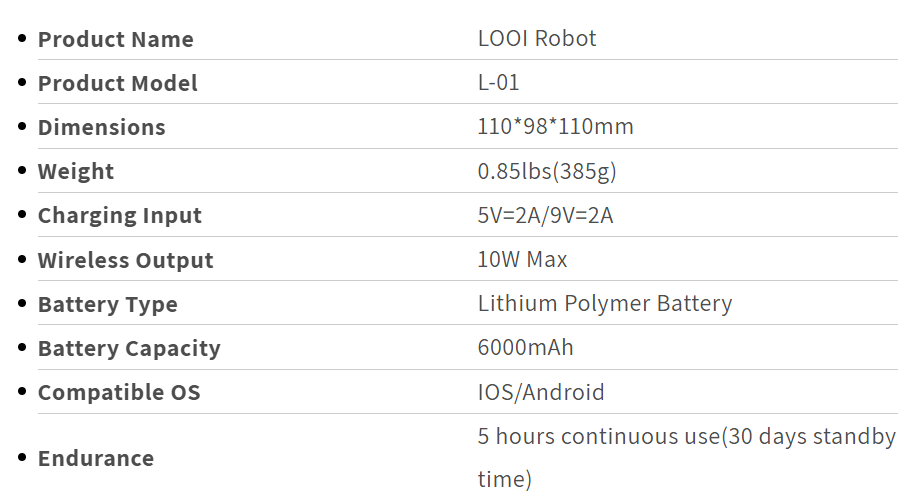
Task: Select the IOS/Android value text
Action: point(541,392)
